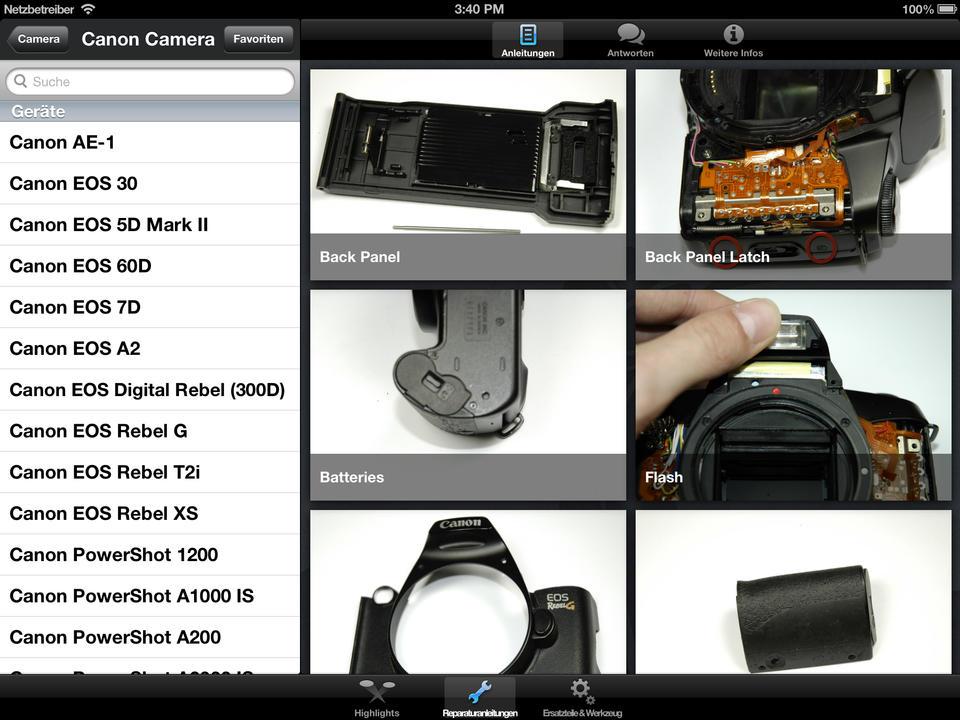This screenshot has width=960, height=720.
Task: Choose Canon EOS 60D
Action: 150,266
